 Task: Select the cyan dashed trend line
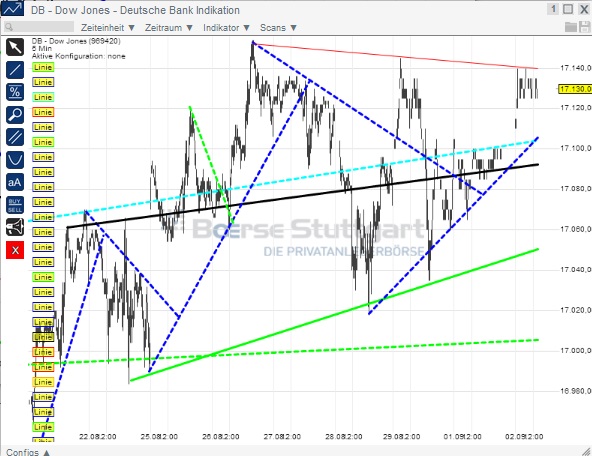[x=283, y=180]
